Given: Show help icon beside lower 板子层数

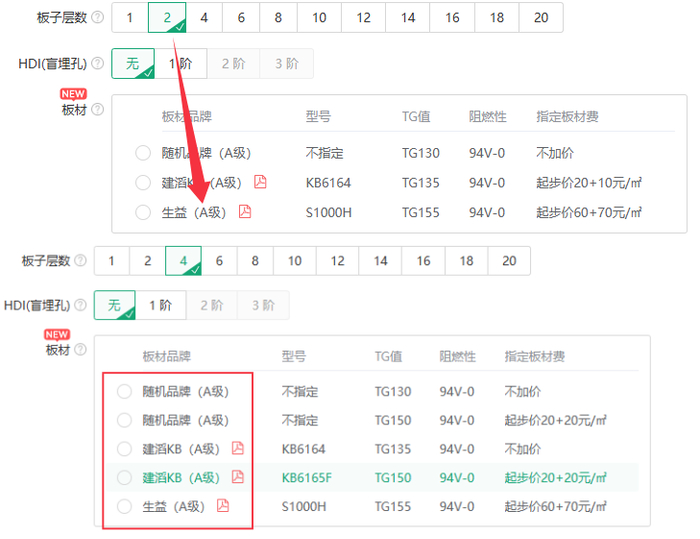Looking at the screenshot, I should click(80, 260).
